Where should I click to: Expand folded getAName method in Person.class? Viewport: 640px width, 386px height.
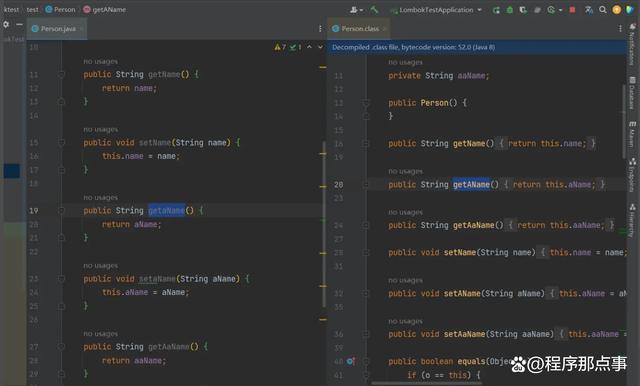click(x=366, y=185)
